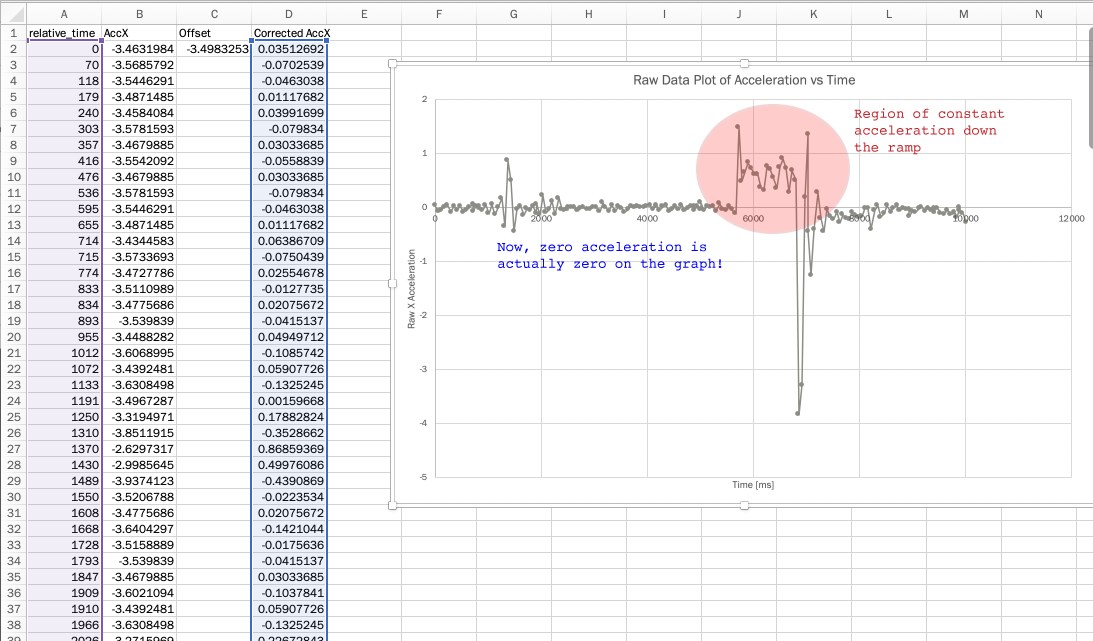Image resolution: width=1093 pixels, height=641 pixels.
Task: Click the blue 'Now, zero acceleration' text box
Action: pyautogui.click(x=610, y=255)
